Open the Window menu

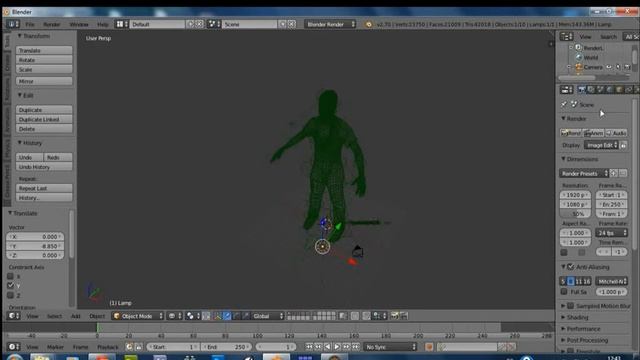pos(79,24)
